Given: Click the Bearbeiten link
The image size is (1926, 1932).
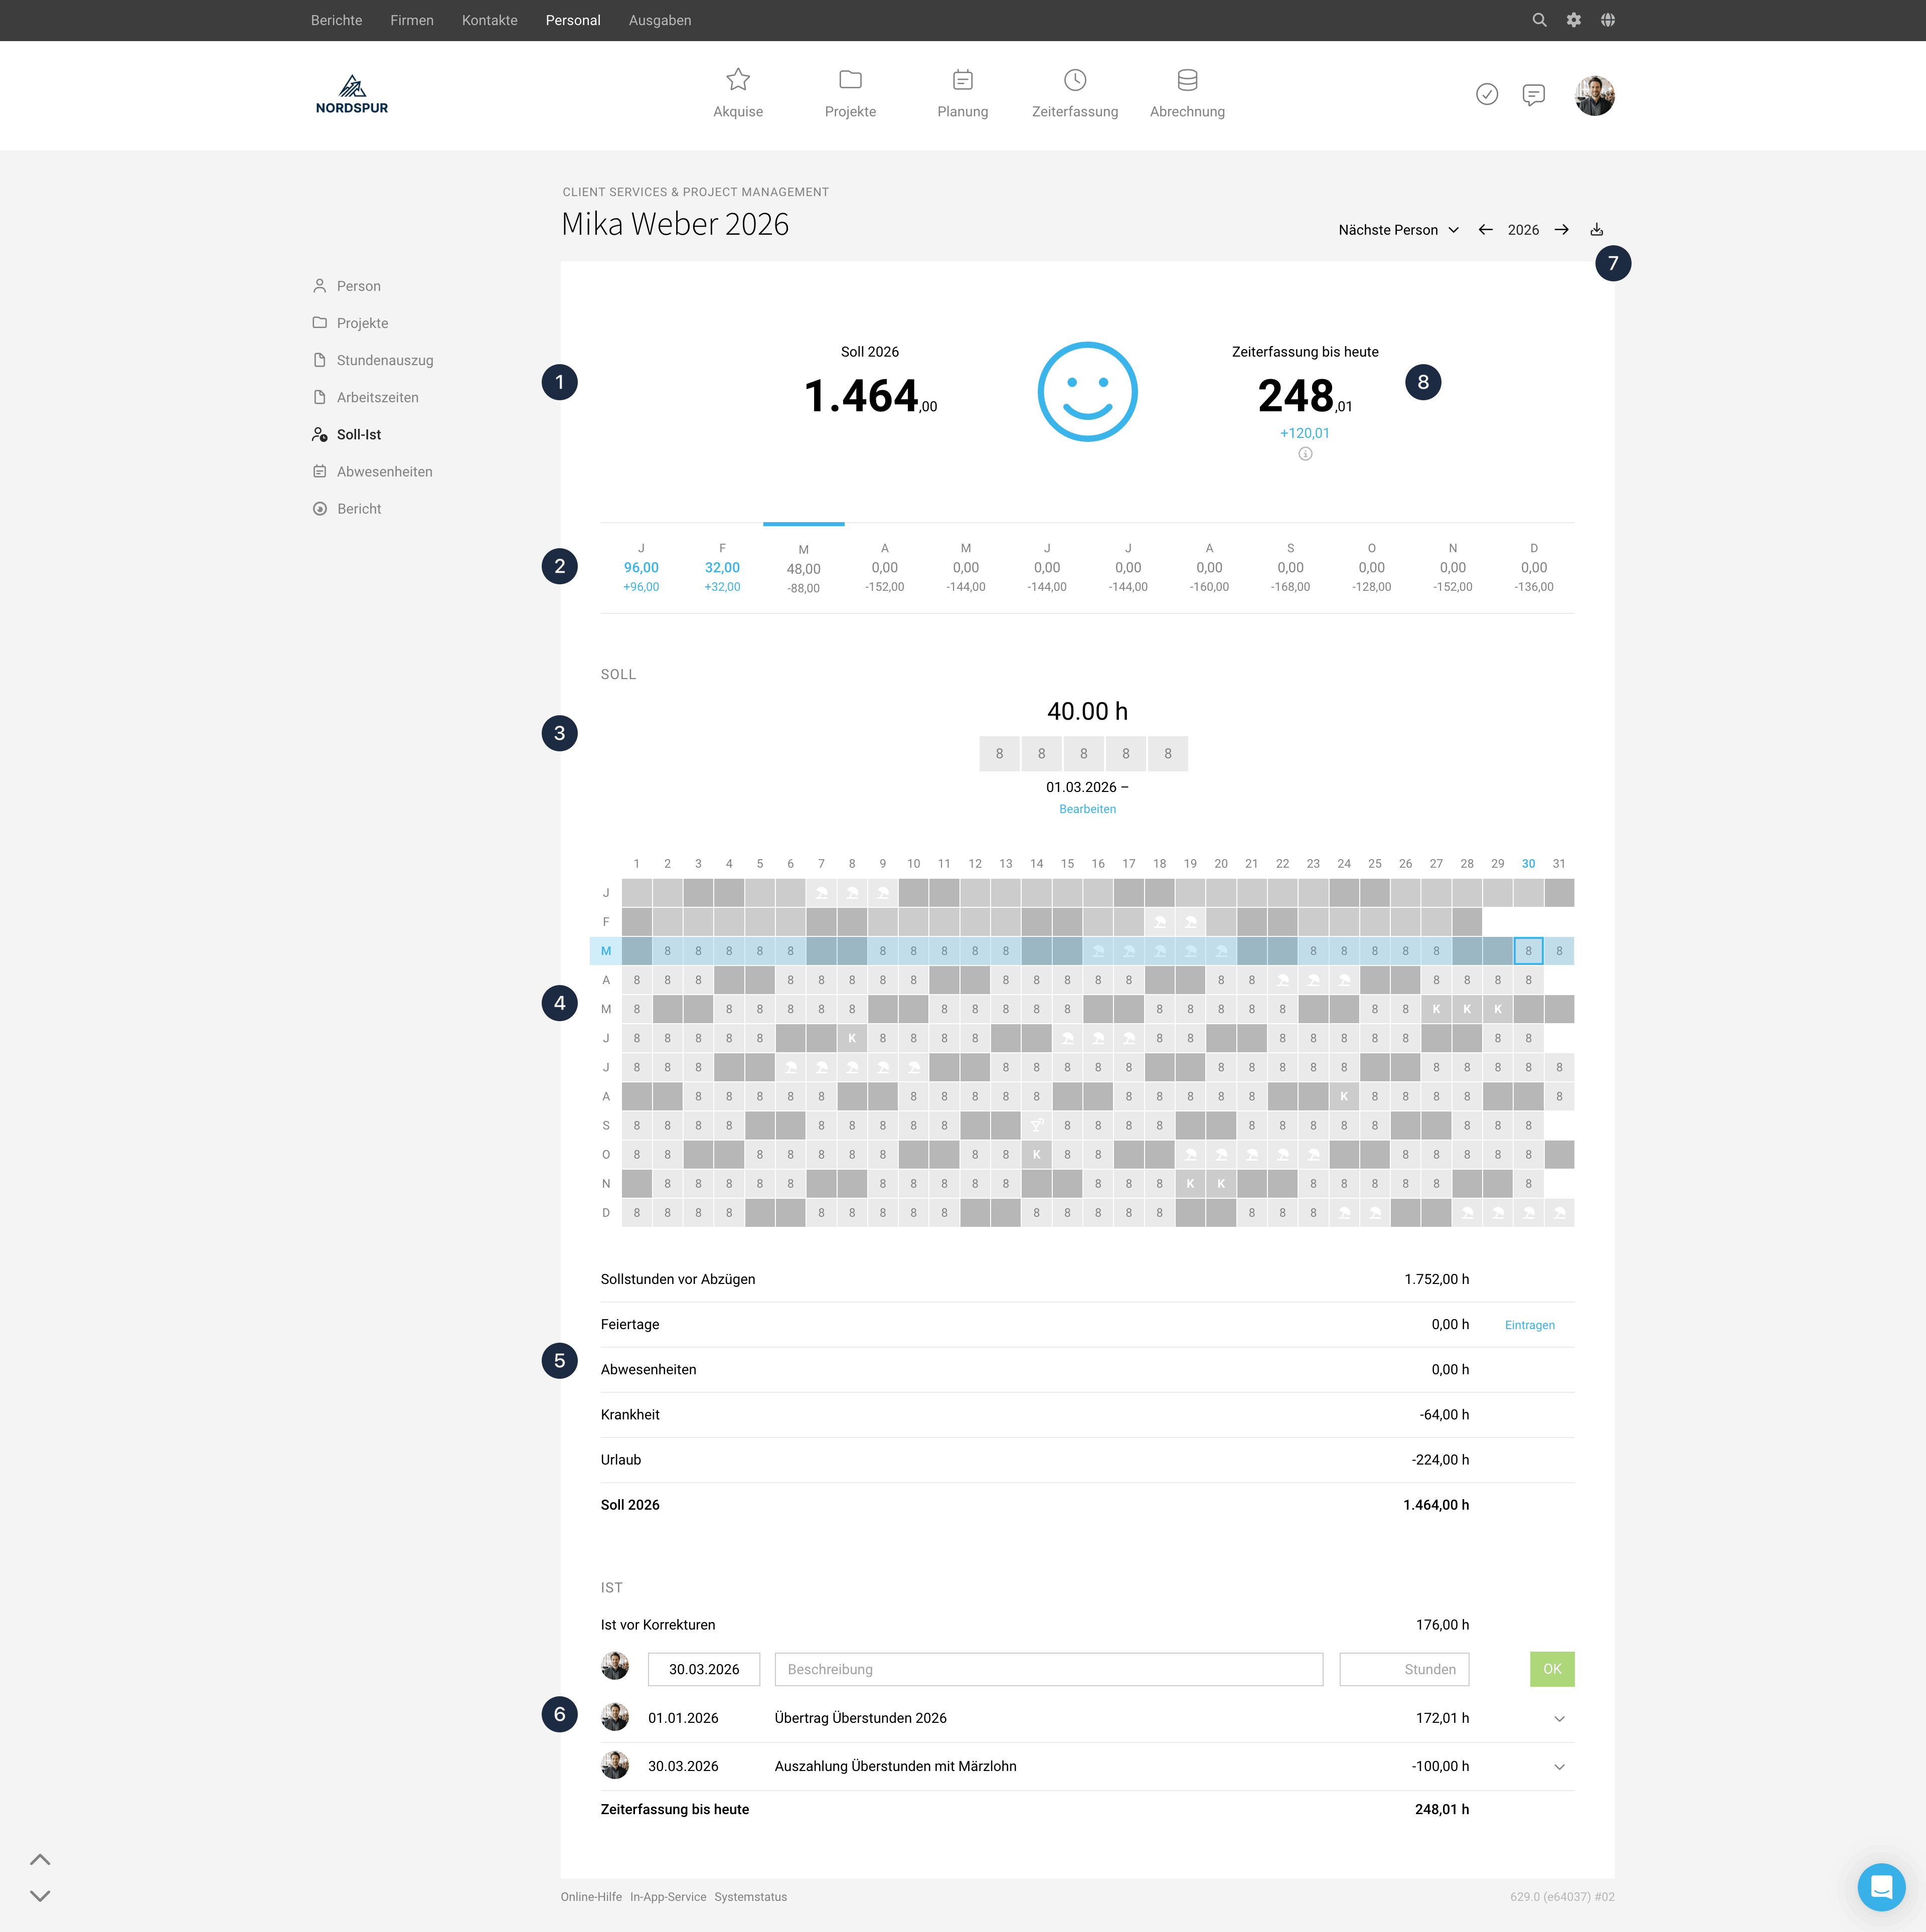Looking at the screenshot, I should click(x=1087, y=809).
